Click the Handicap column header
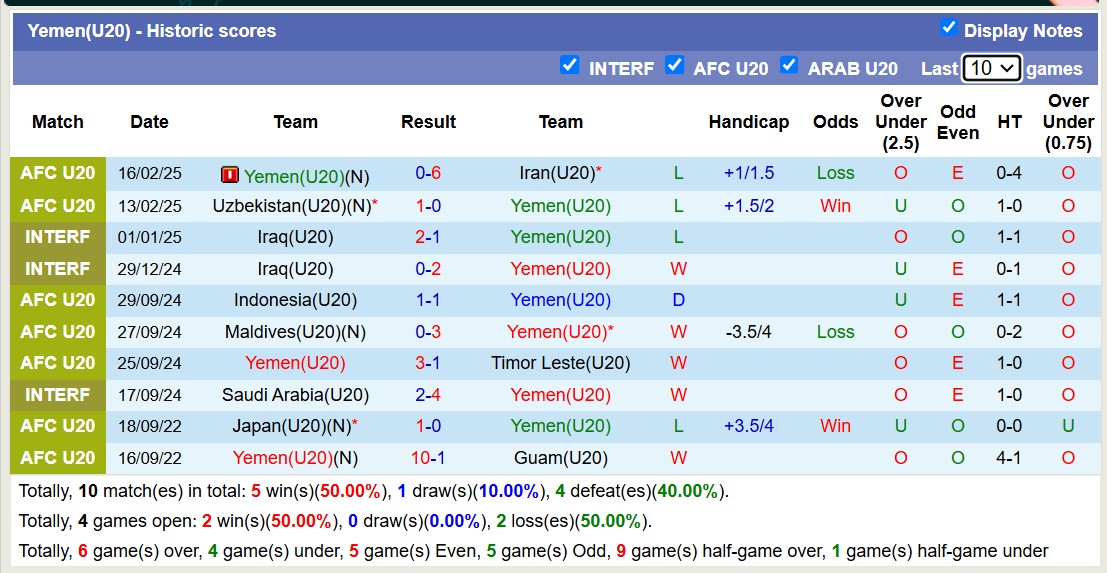 point(748,122)
